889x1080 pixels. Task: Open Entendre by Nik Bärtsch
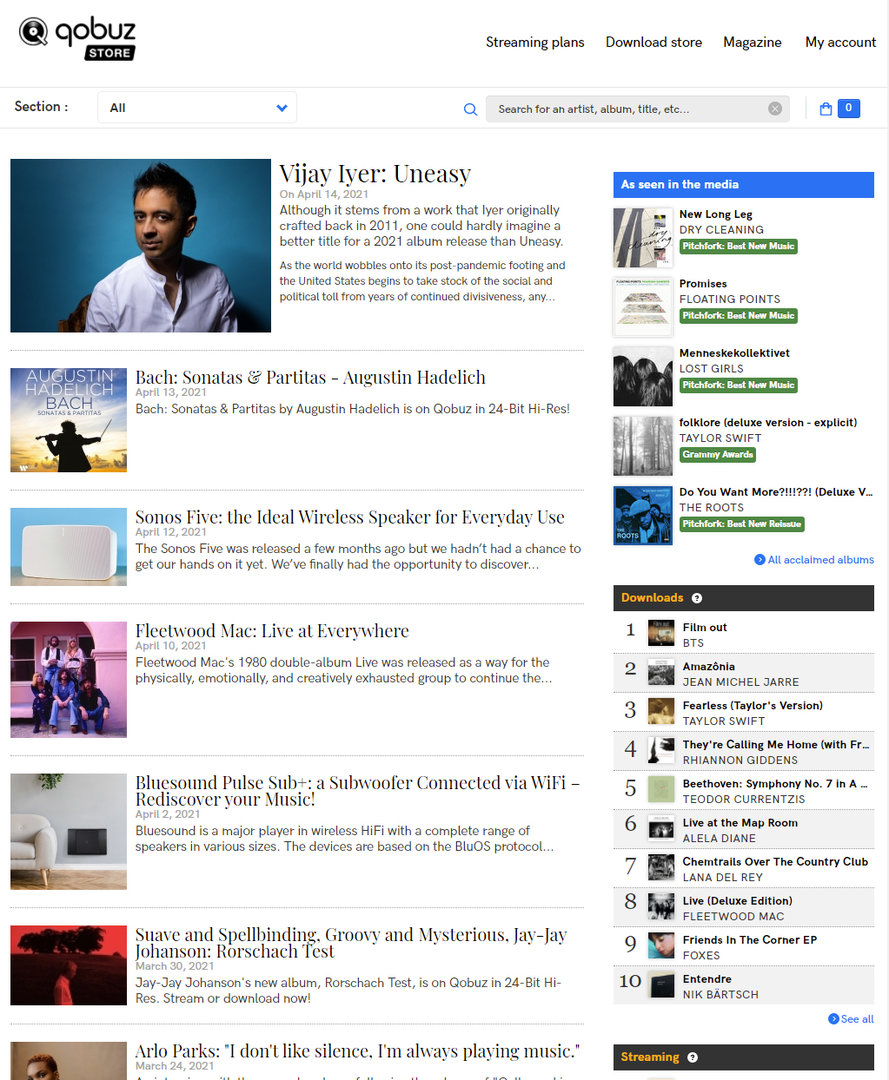744,986
